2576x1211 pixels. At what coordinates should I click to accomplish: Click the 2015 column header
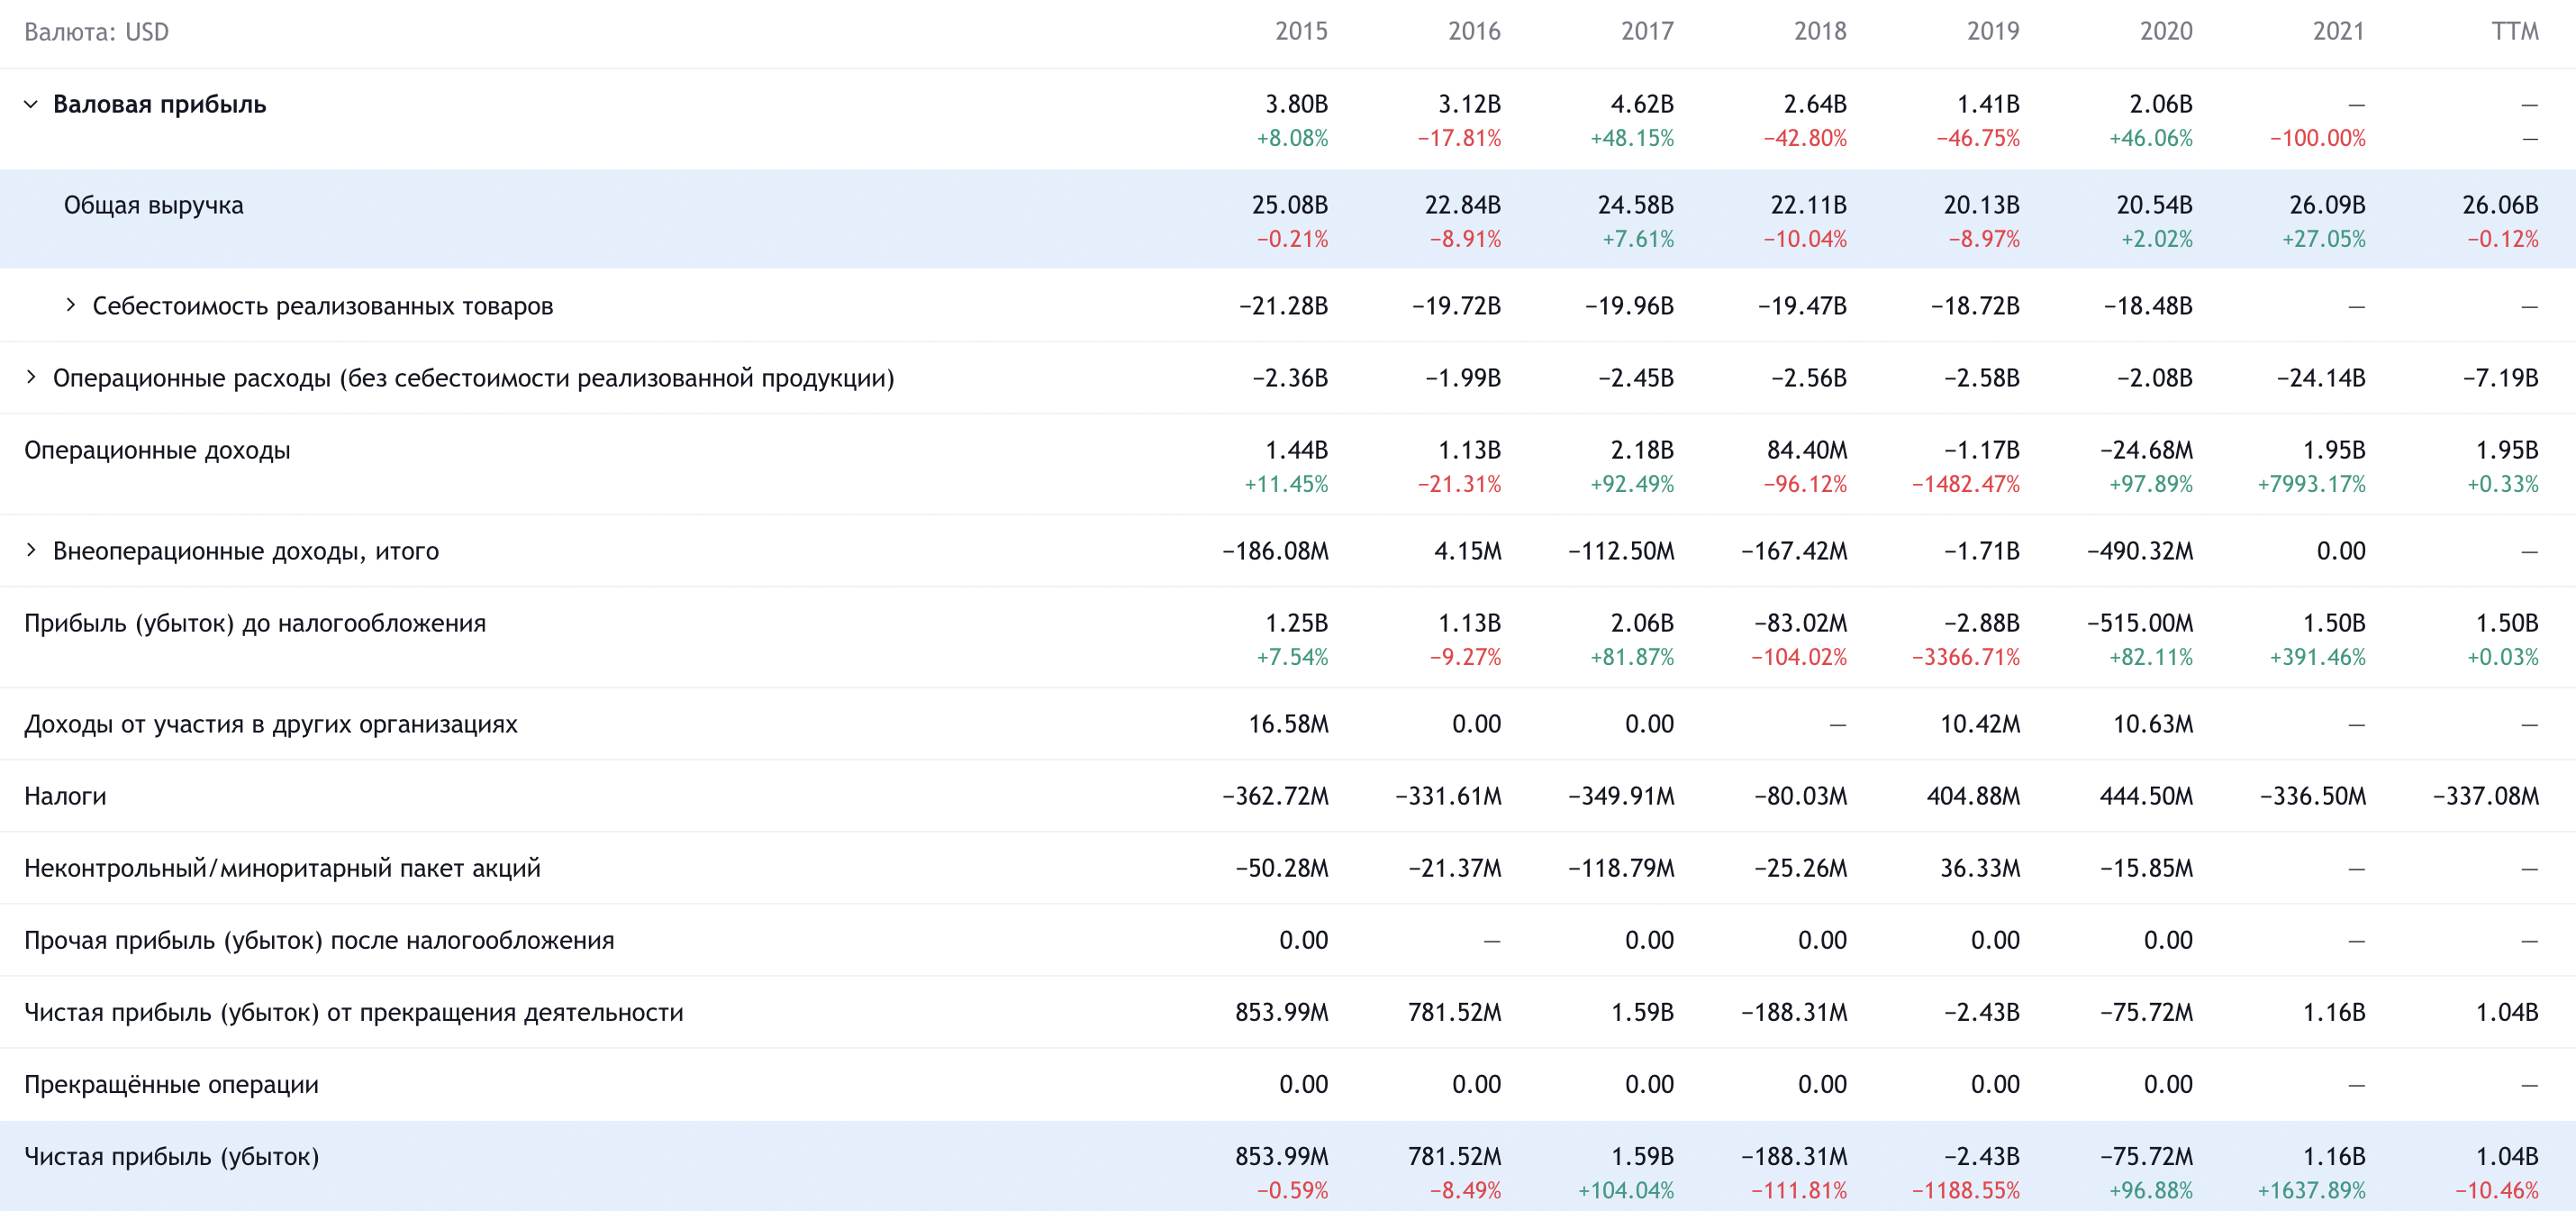(1301, 32)
